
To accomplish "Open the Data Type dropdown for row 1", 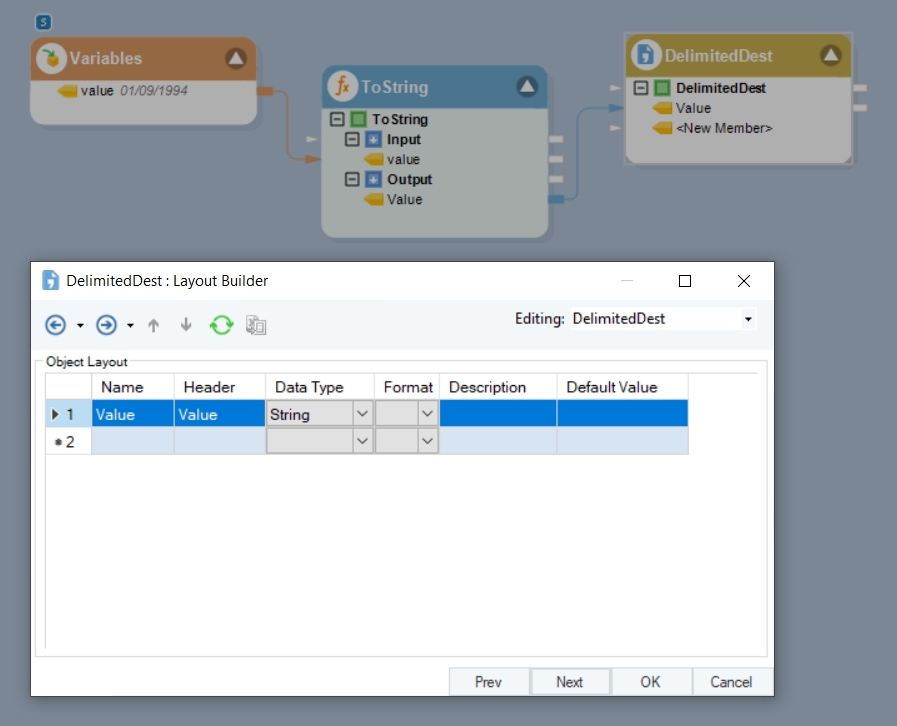I will coord(362,414).
